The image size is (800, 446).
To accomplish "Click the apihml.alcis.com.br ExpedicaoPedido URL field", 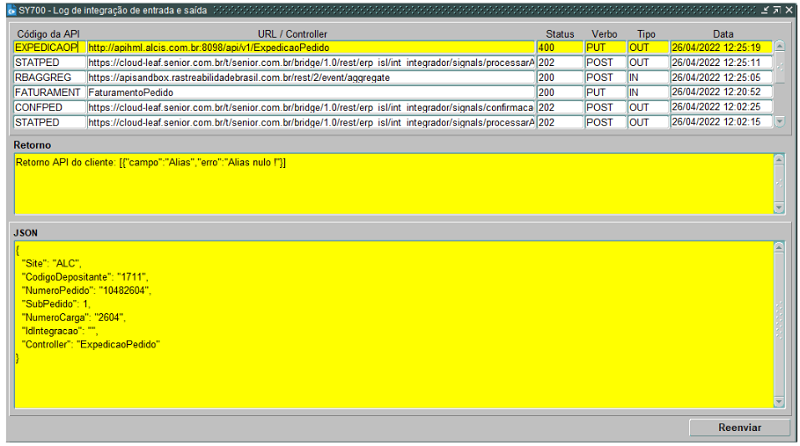I will point(311,47).
